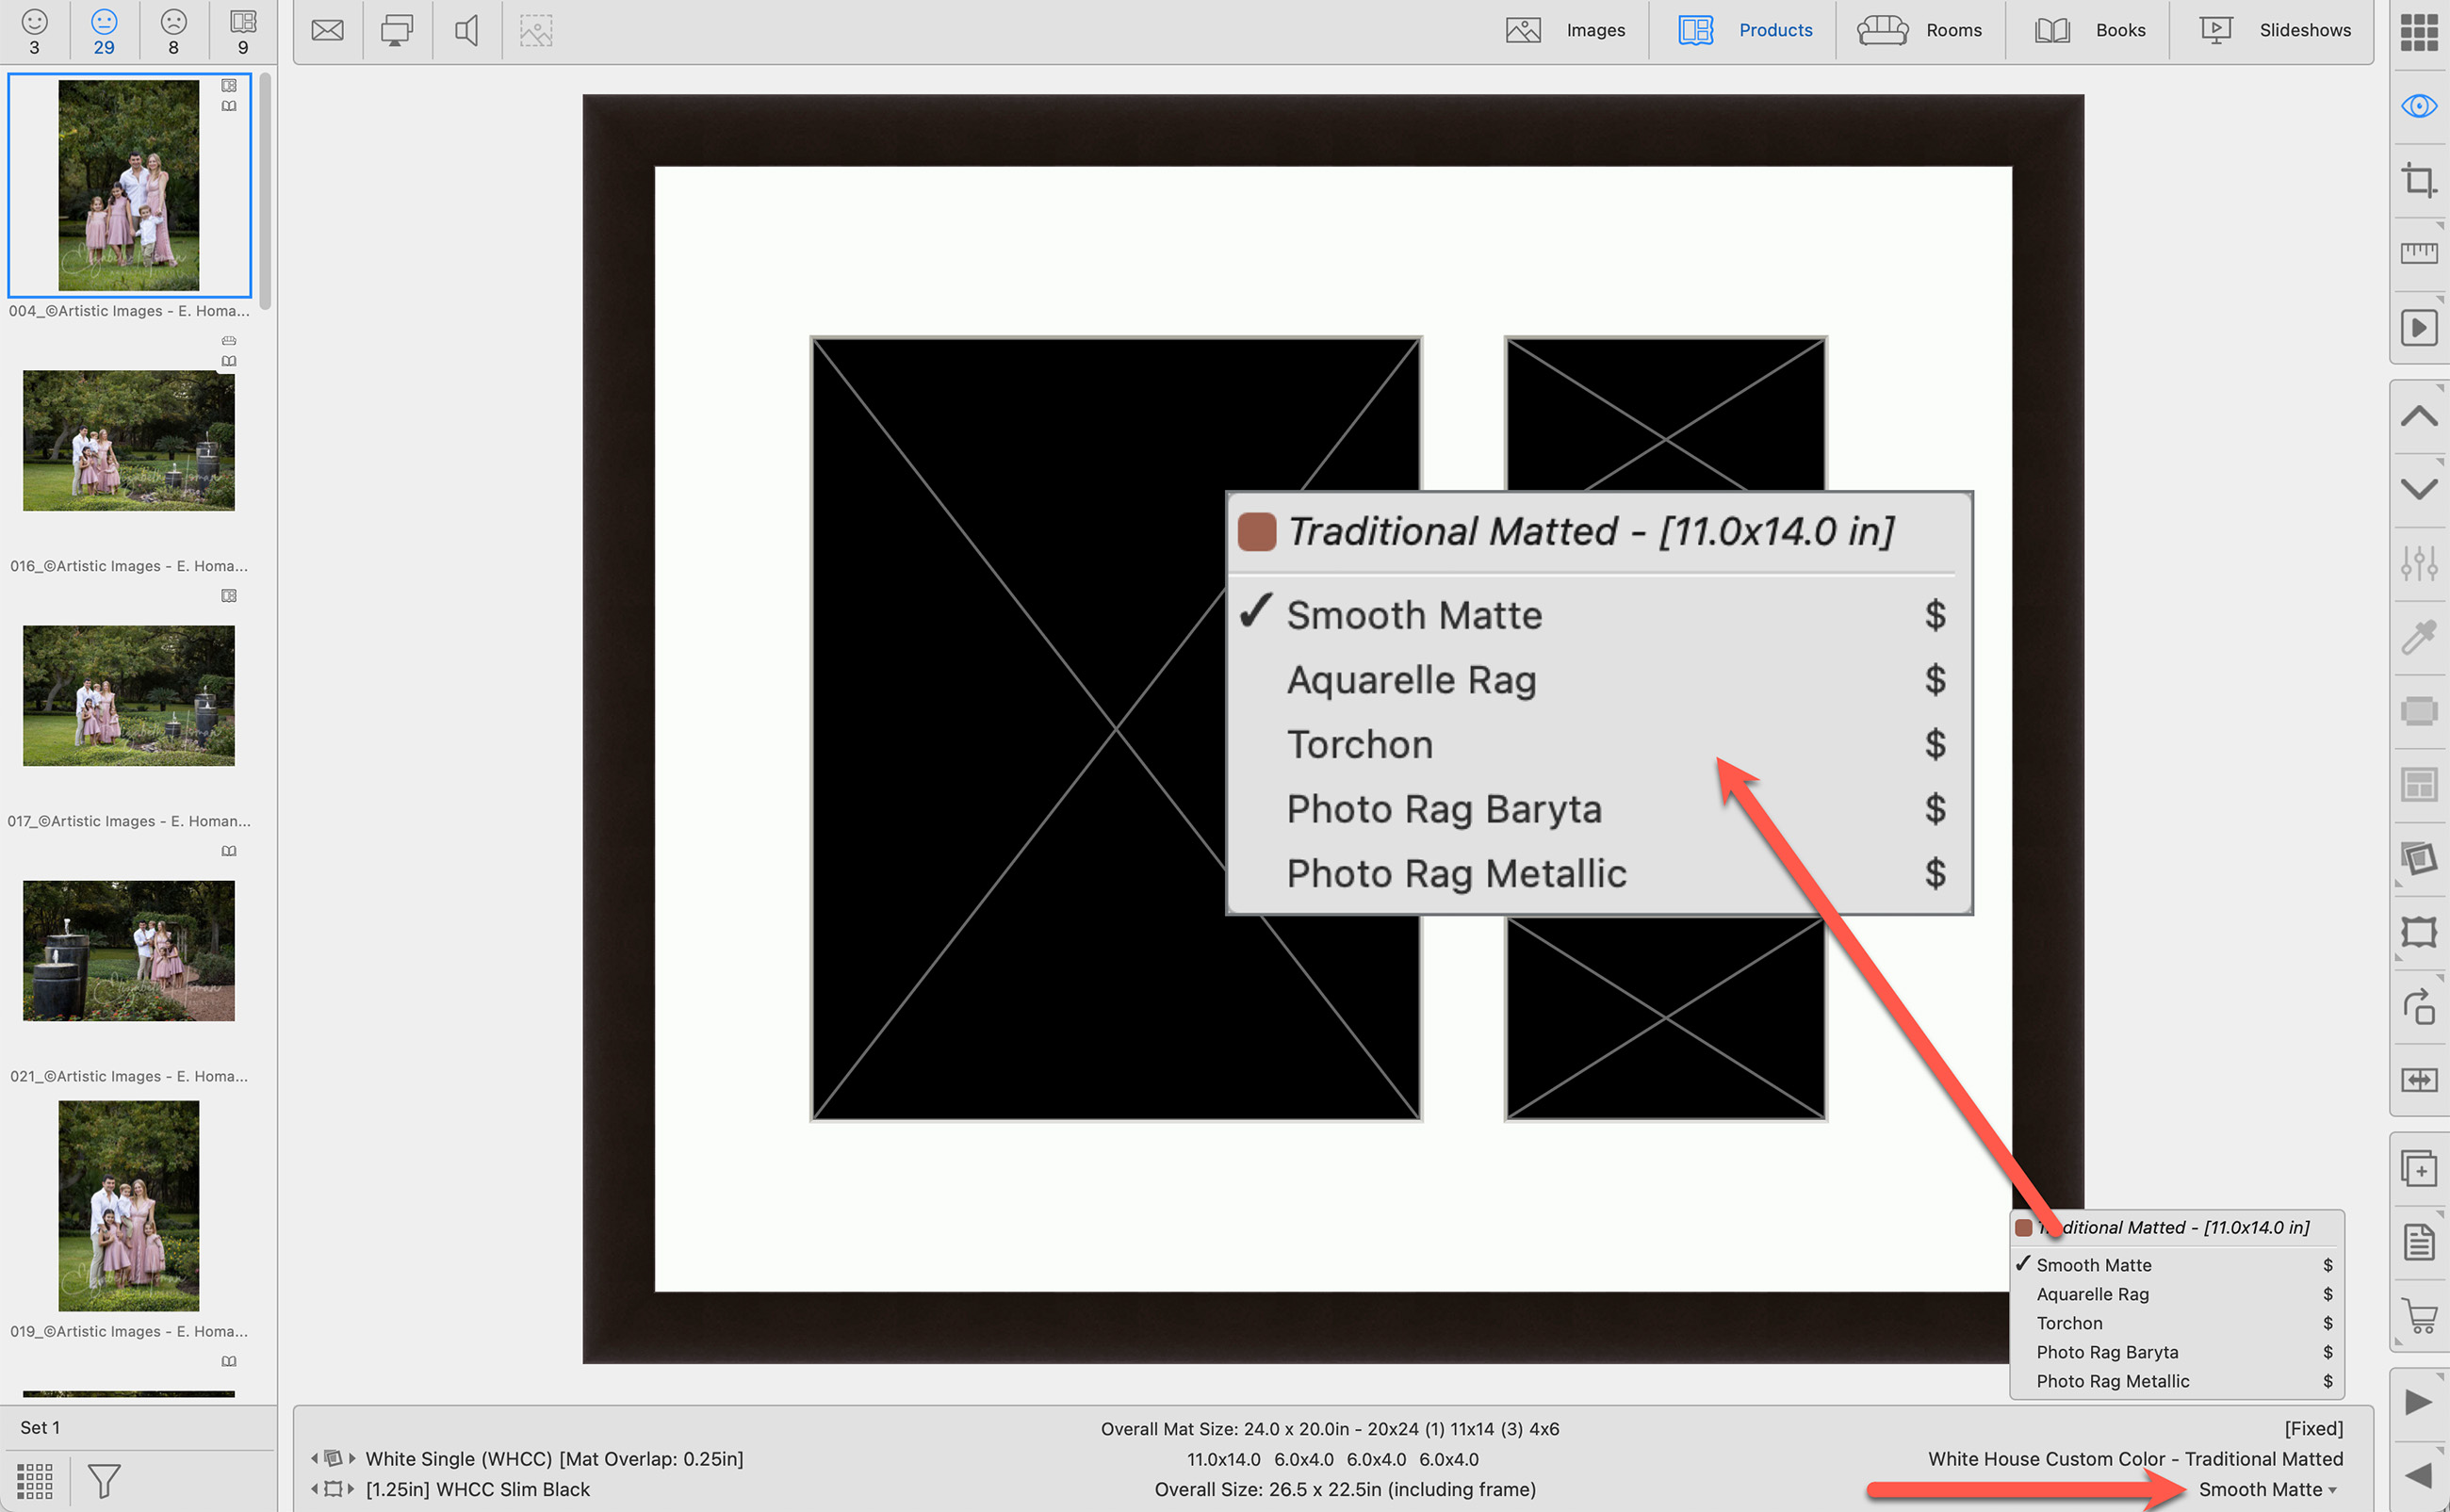Viewport: 2450px width, 1512px height.
Task: Click the up chevron arrow
Action: click(x=2418, y=416)
